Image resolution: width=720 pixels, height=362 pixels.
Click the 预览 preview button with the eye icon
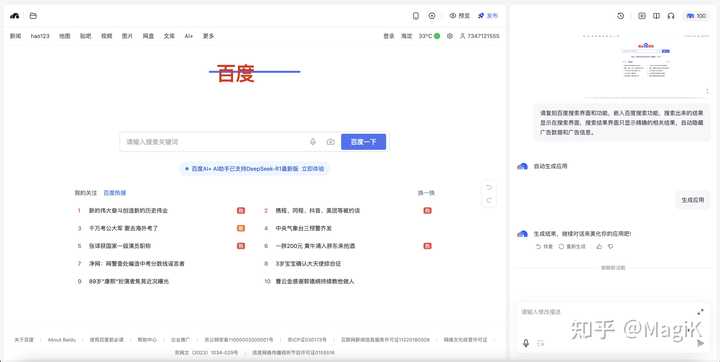(x=460, y=16)
